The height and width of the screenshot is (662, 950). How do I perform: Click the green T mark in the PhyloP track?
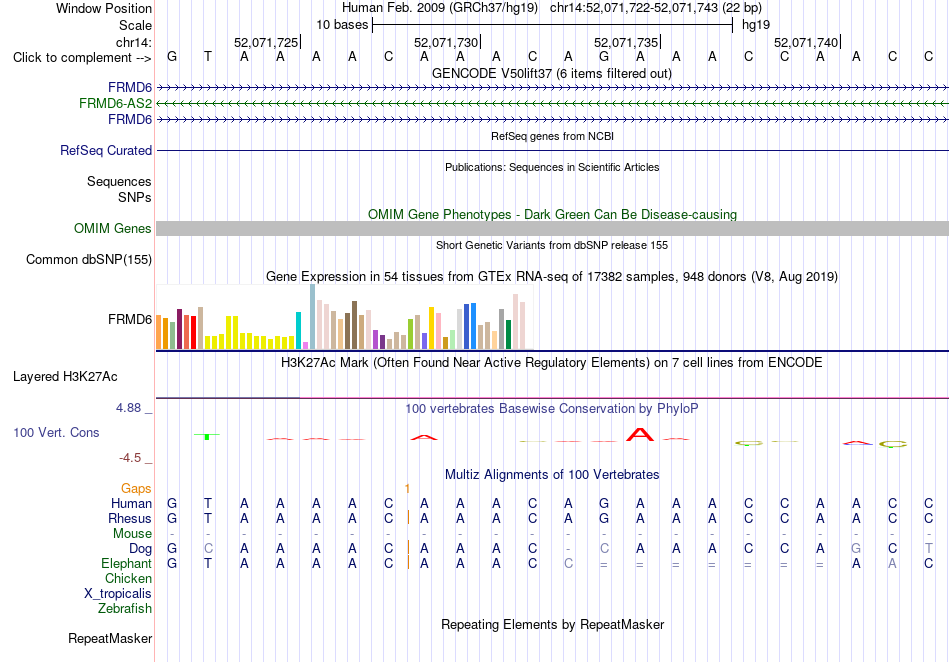coord(207,436)
